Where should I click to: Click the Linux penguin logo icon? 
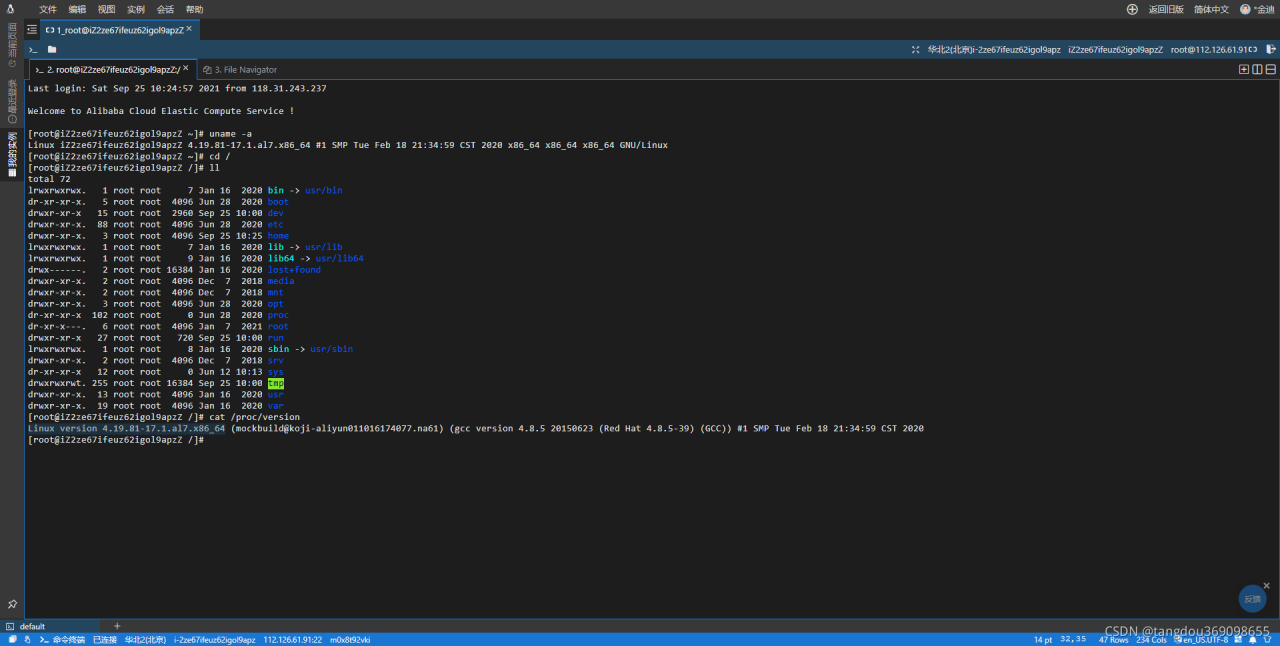(11, 9)
